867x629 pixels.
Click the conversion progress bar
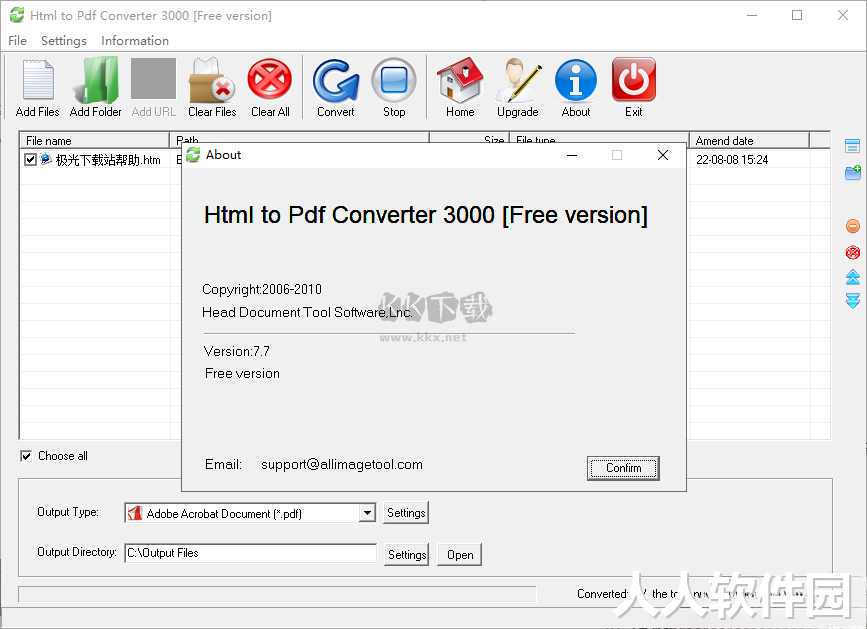(277, 594)
